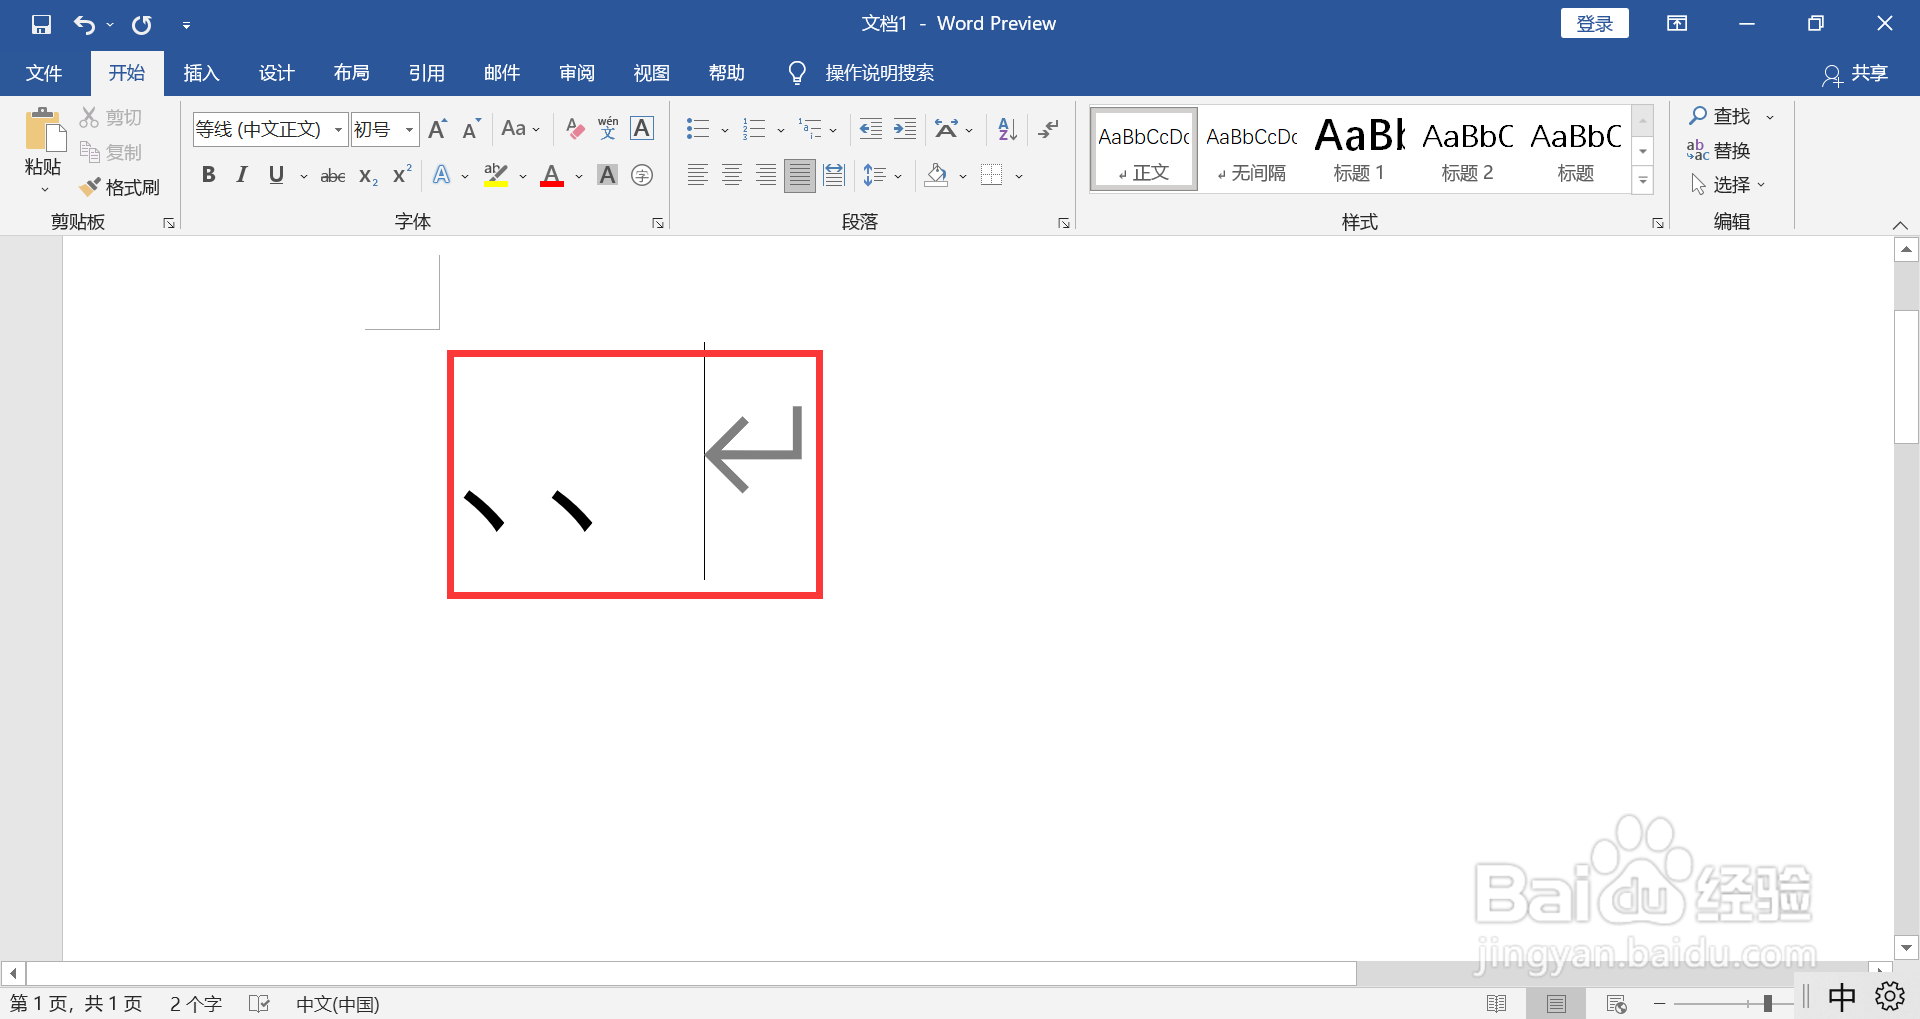Open the borders dropdown arrow
1920x1019 pixels.
pos(1019,176)
